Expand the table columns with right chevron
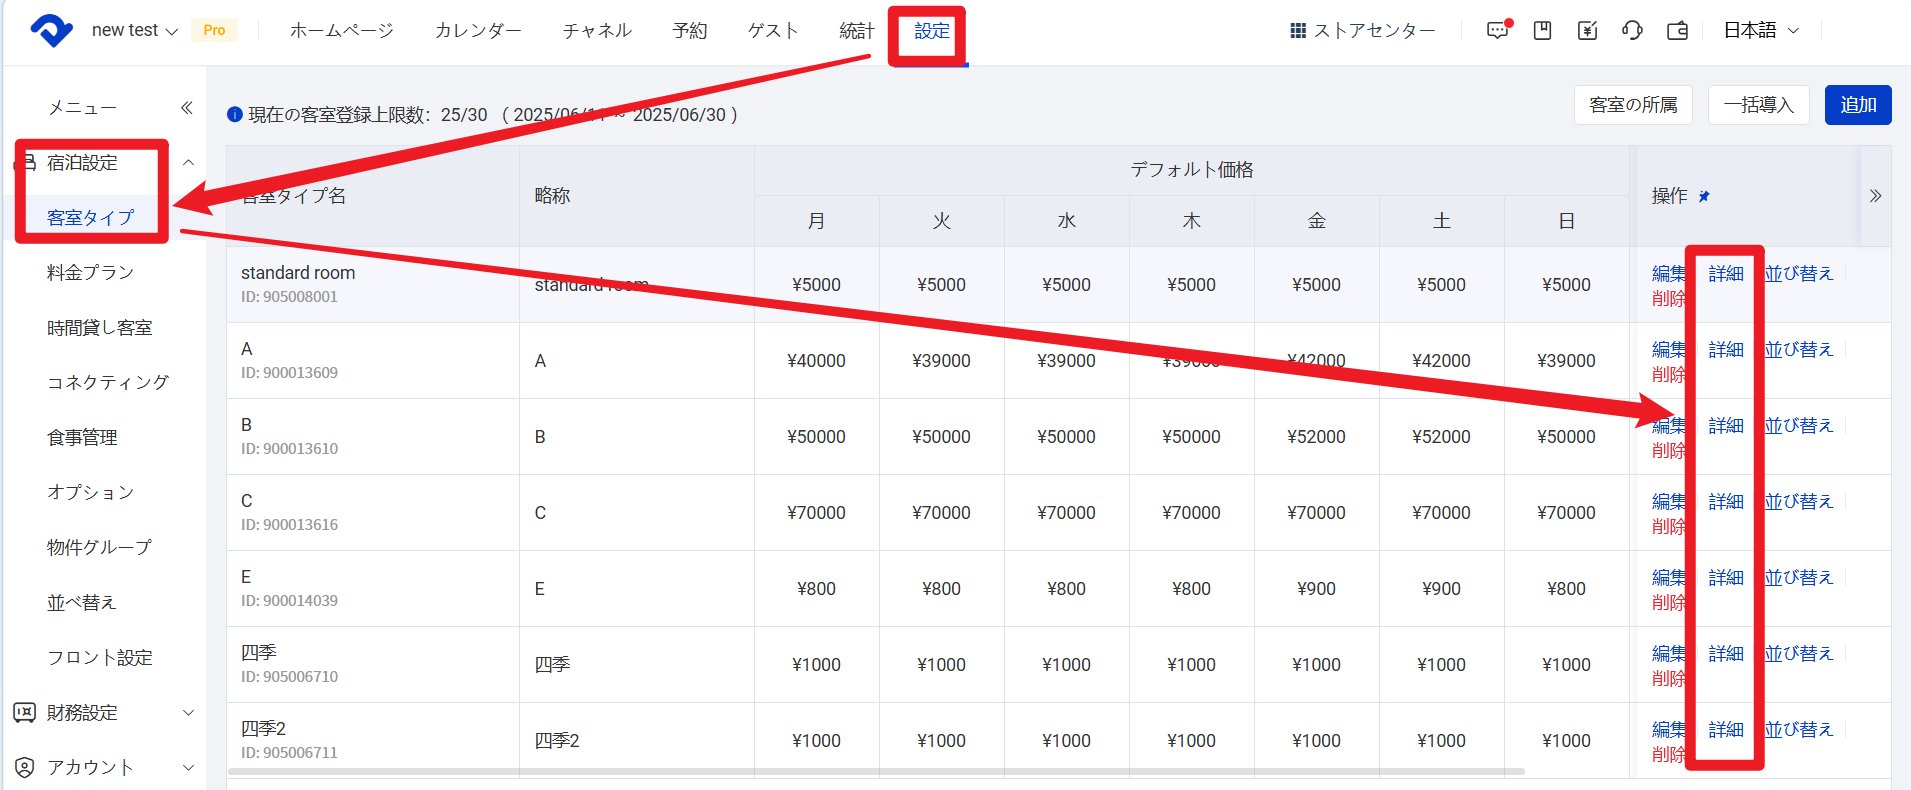This screenshot has height=790, width=1911. [x=1875, y=196]
